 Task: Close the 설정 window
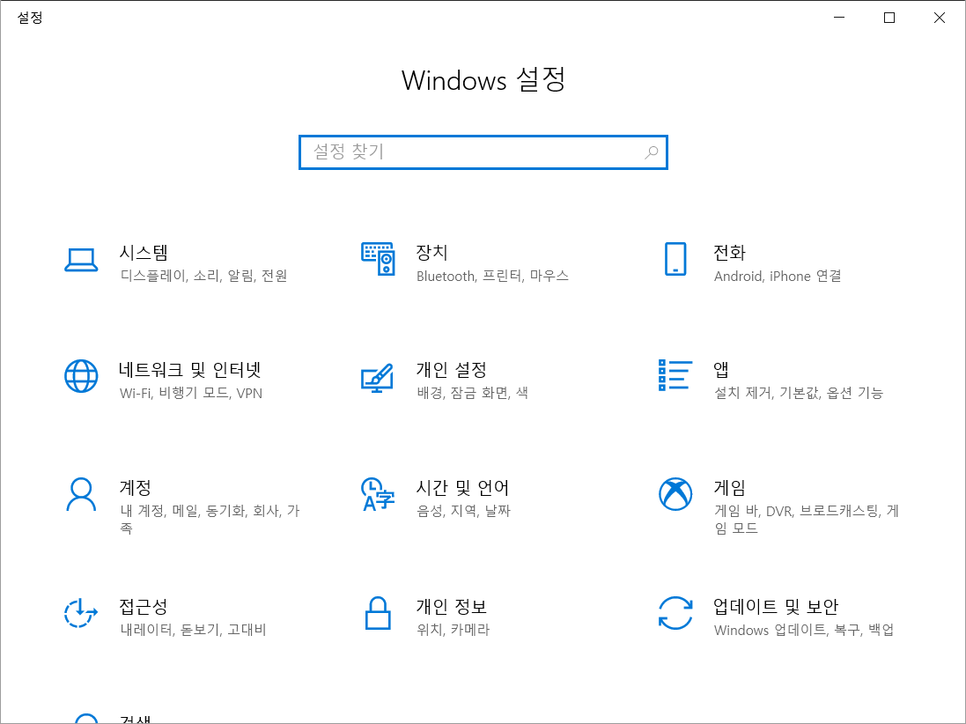939,17
